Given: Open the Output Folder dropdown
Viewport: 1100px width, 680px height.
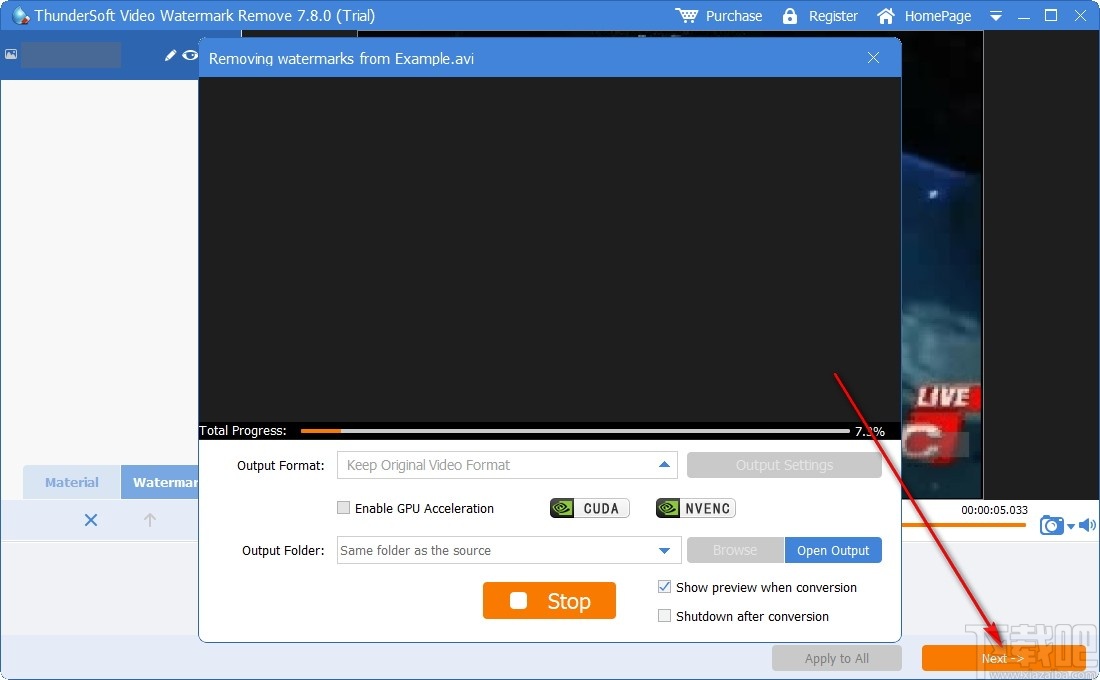Looking at the screenshot, I should [x=663, y=550].
